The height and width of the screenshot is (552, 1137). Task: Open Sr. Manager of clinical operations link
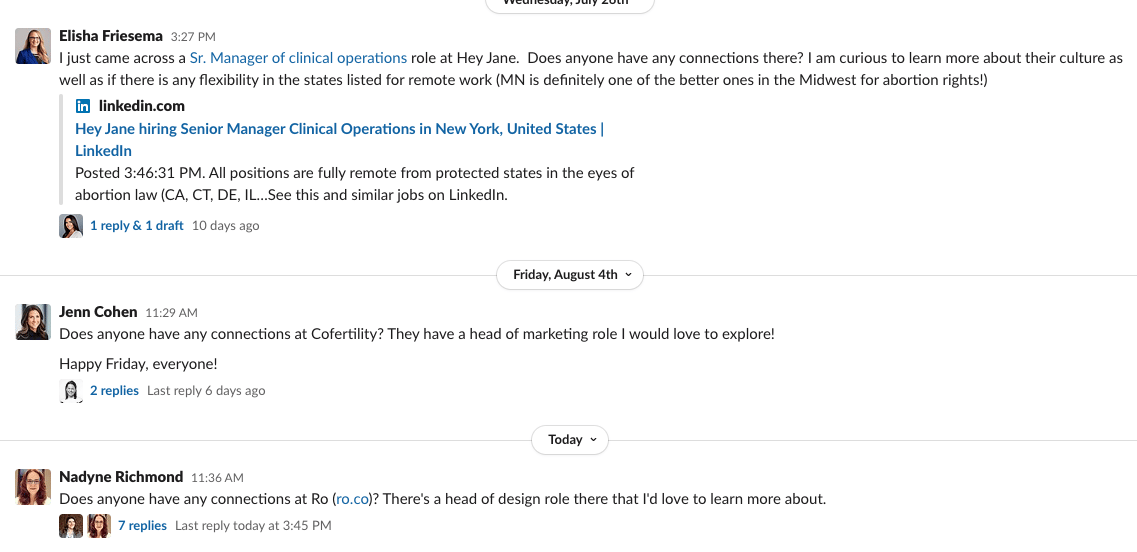point(298,58)
